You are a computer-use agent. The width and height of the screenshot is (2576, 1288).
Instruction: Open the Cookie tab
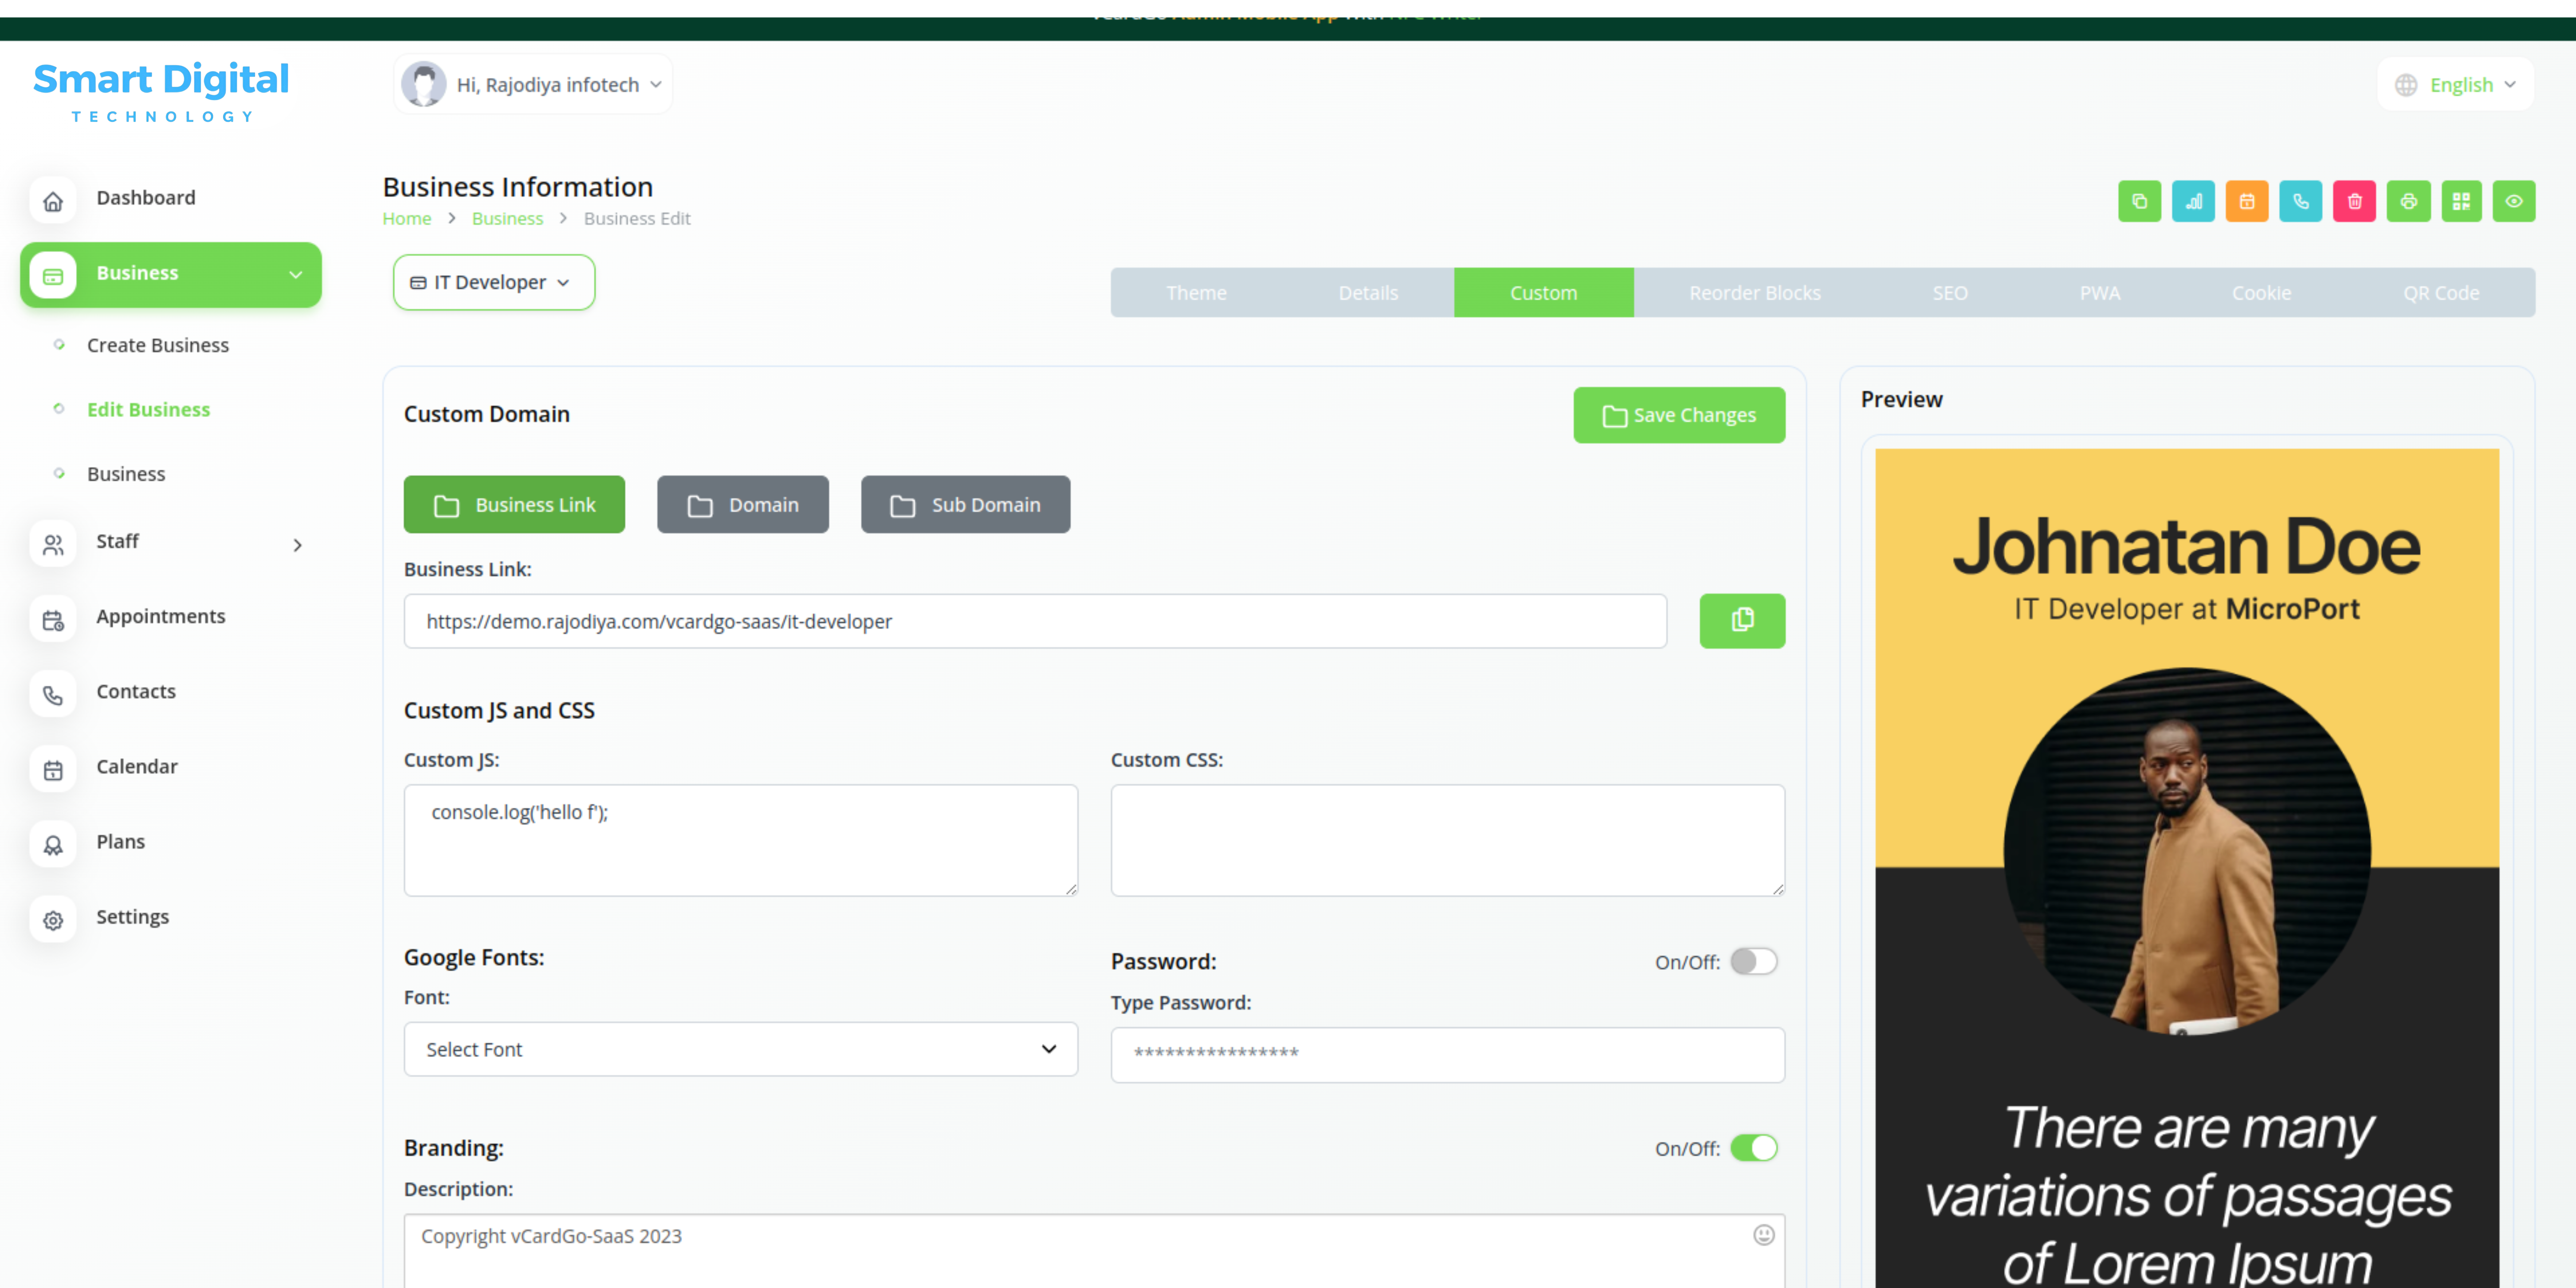(x=2261, y=293)
